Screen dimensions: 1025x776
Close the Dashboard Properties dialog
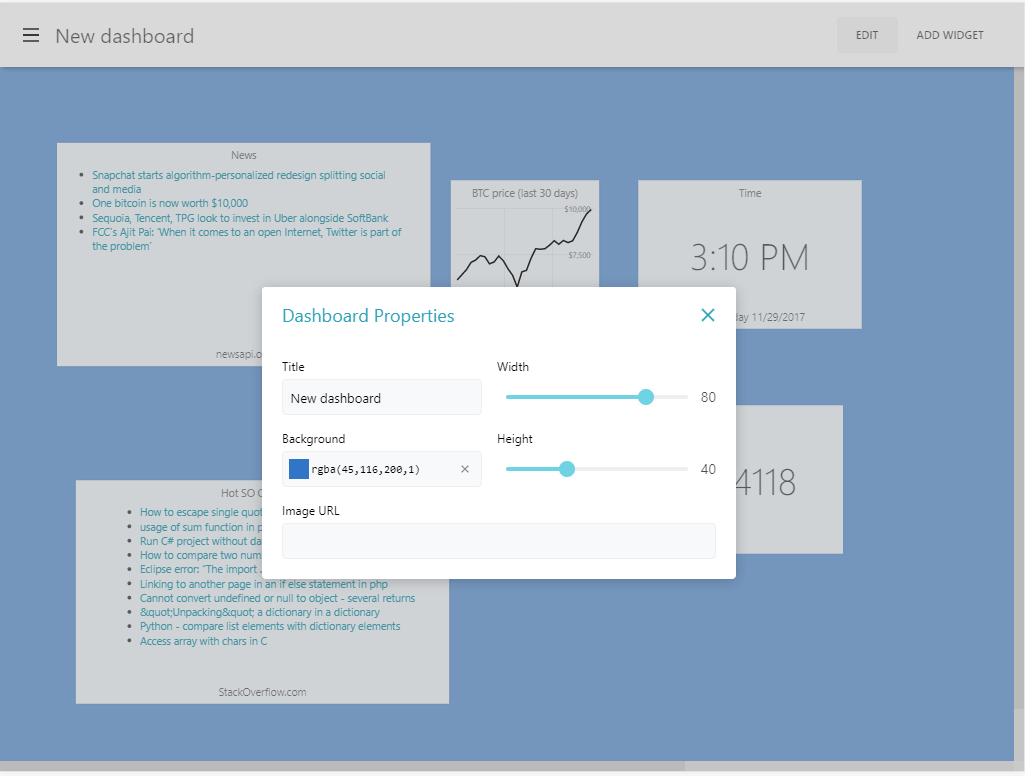(x=707, y=315)
